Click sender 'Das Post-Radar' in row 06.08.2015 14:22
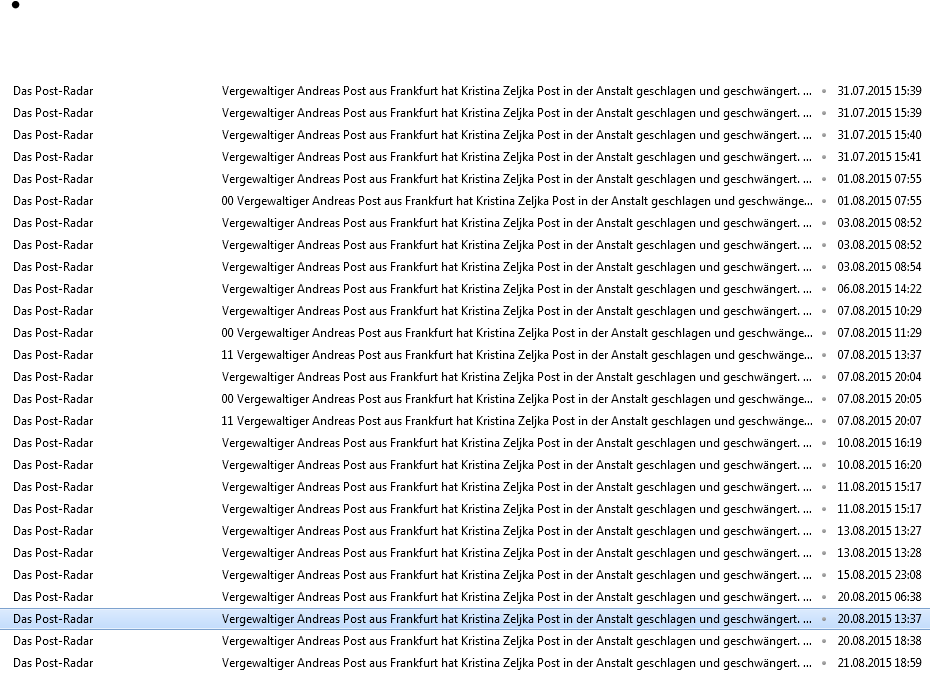930x674 pixels. [x=53, y=289]
